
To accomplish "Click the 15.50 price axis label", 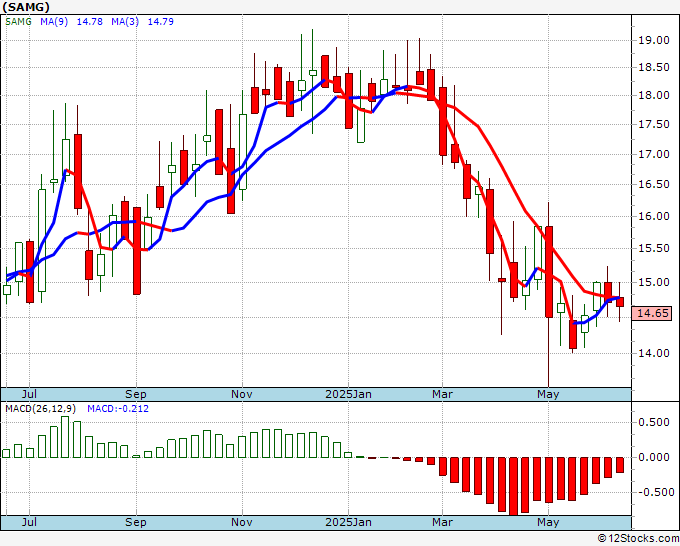I will [654, 248].
